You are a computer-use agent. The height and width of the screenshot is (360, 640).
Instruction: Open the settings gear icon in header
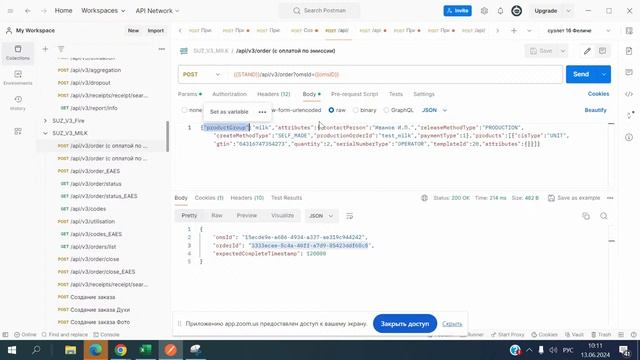coord(484,11)
